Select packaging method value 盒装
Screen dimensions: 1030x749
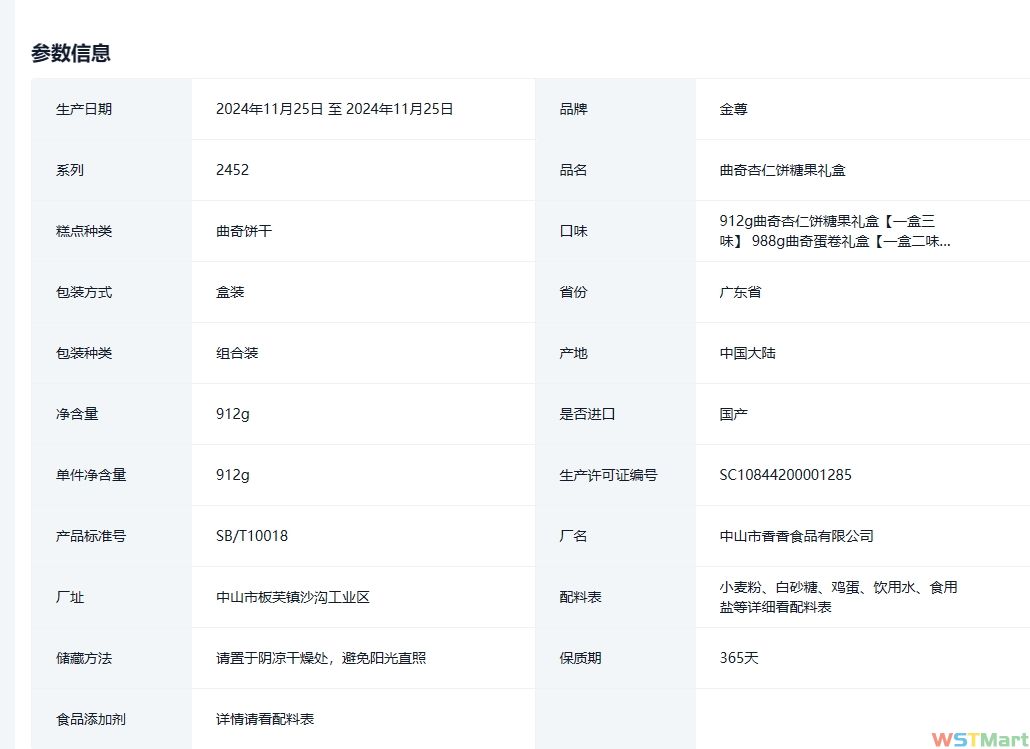[x=230, y=292]
